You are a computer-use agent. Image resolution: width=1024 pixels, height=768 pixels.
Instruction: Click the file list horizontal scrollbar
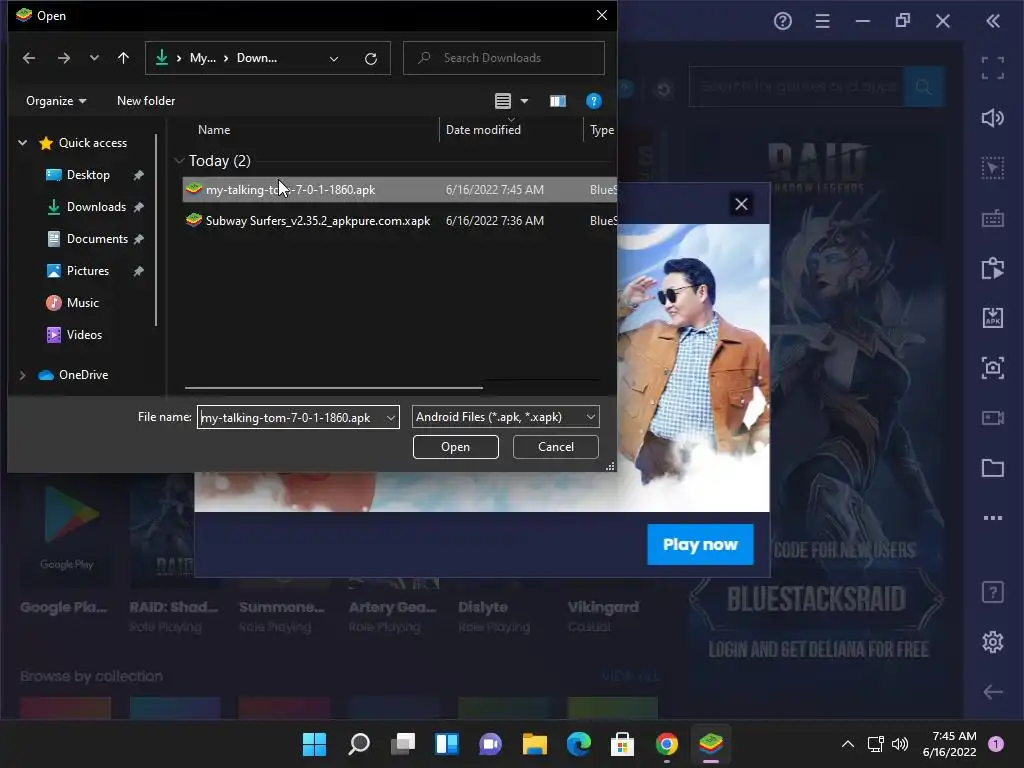[x=334, y=388]
